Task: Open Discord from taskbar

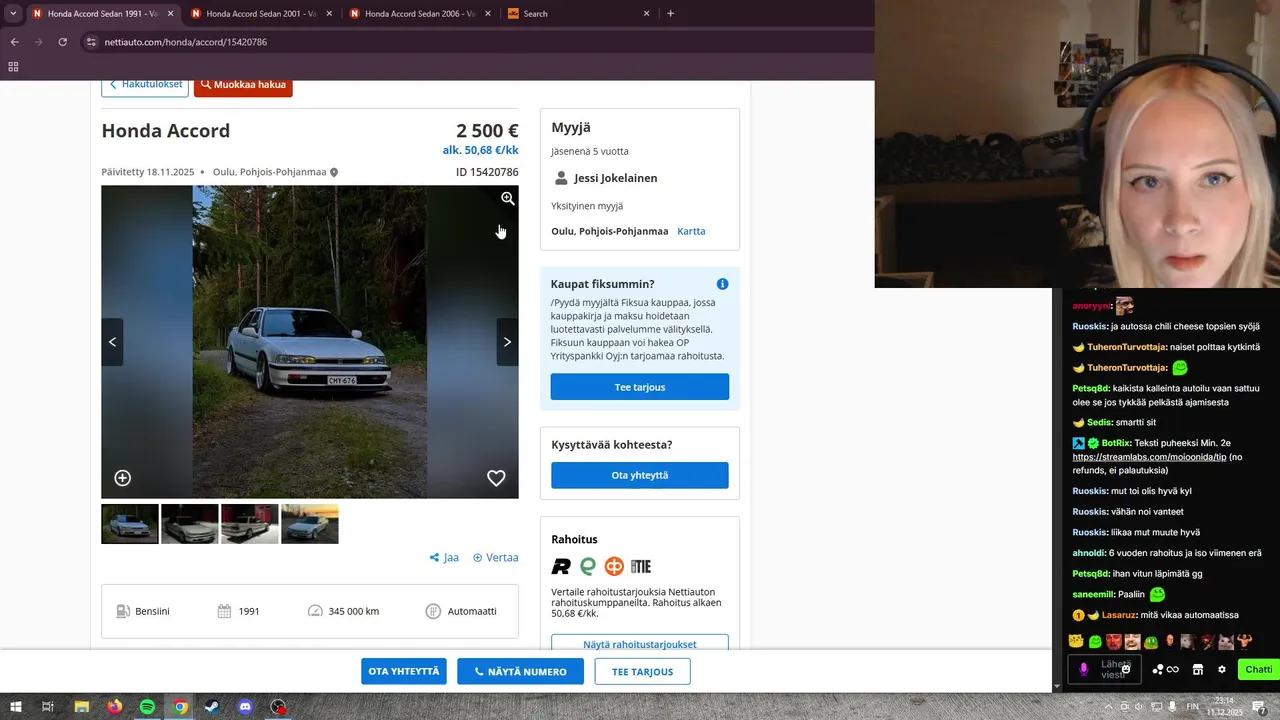Action: coord(245,707)
